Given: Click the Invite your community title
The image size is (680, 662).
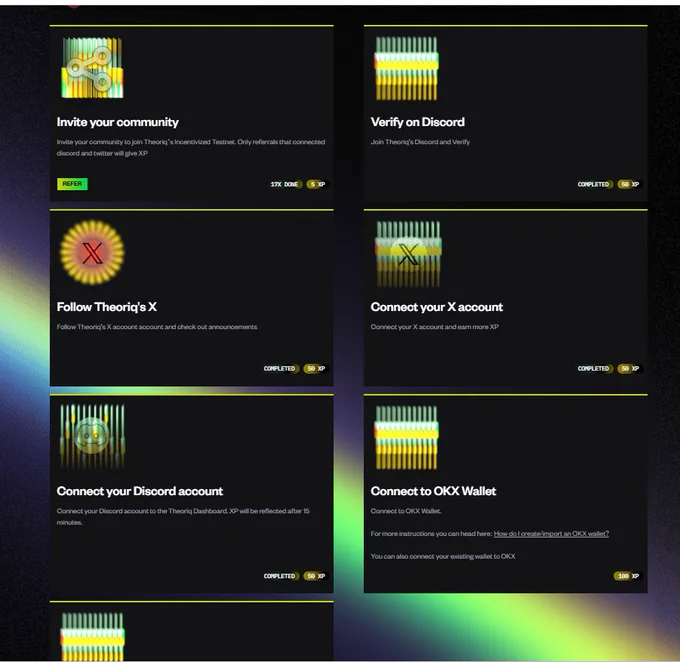Looking at the screenshot, I should coord(118,122).
